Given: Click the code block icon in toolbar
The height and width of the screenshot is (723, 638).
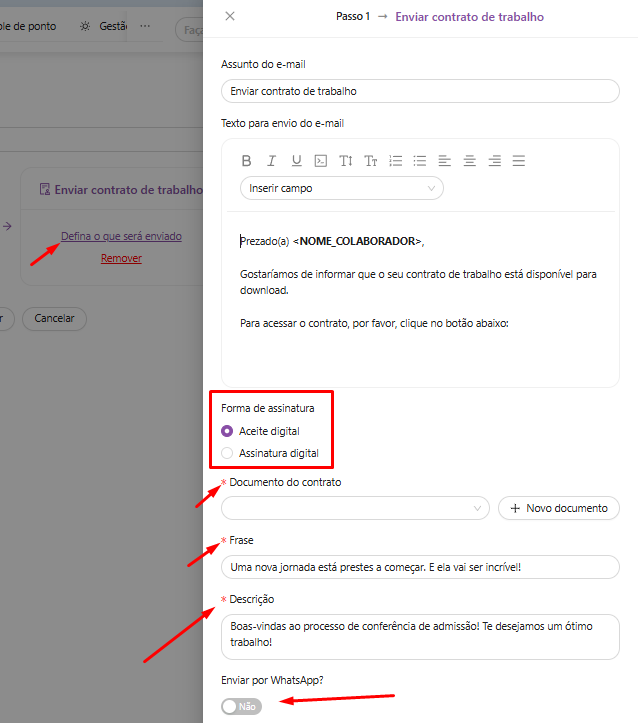Looking at the screenshot, I should pyautogui.click(x=321, y=161).
